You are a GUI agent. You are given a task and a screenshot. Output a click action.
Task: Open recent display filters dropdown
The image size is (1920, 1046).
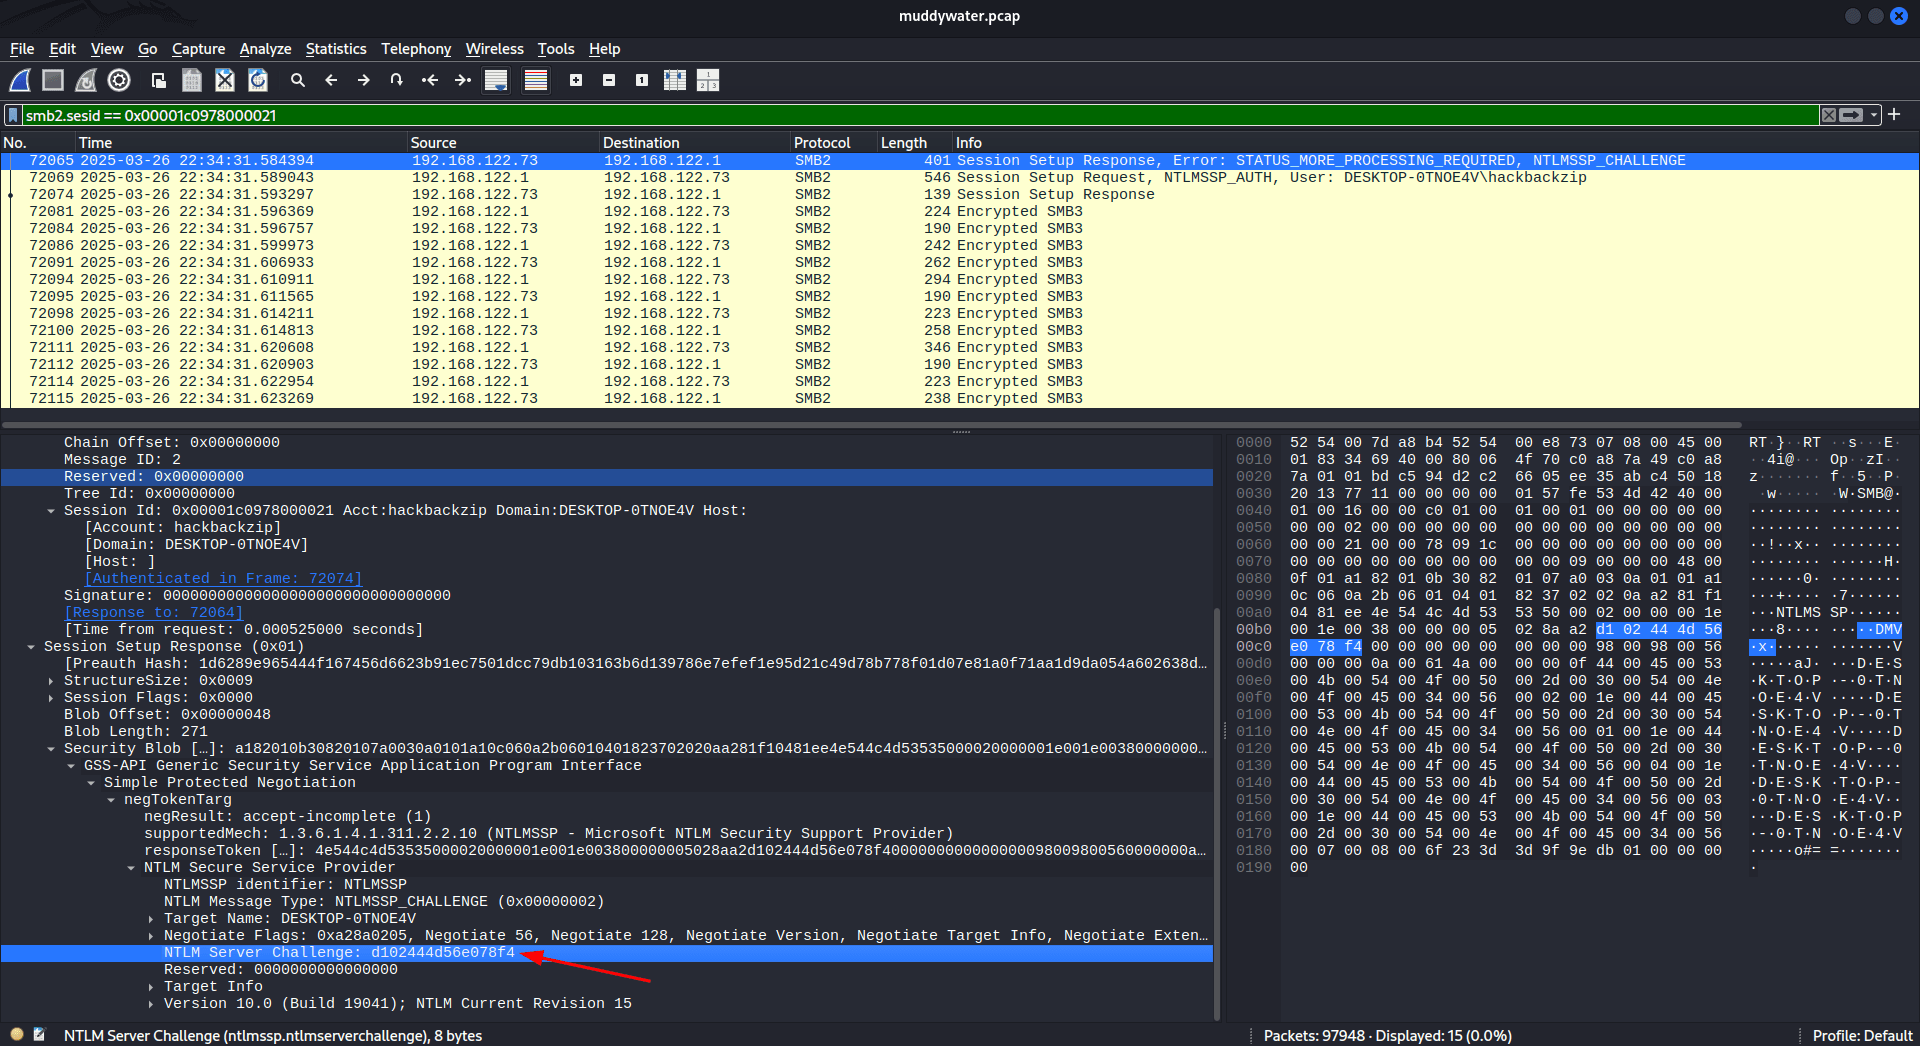point(1874,115)
